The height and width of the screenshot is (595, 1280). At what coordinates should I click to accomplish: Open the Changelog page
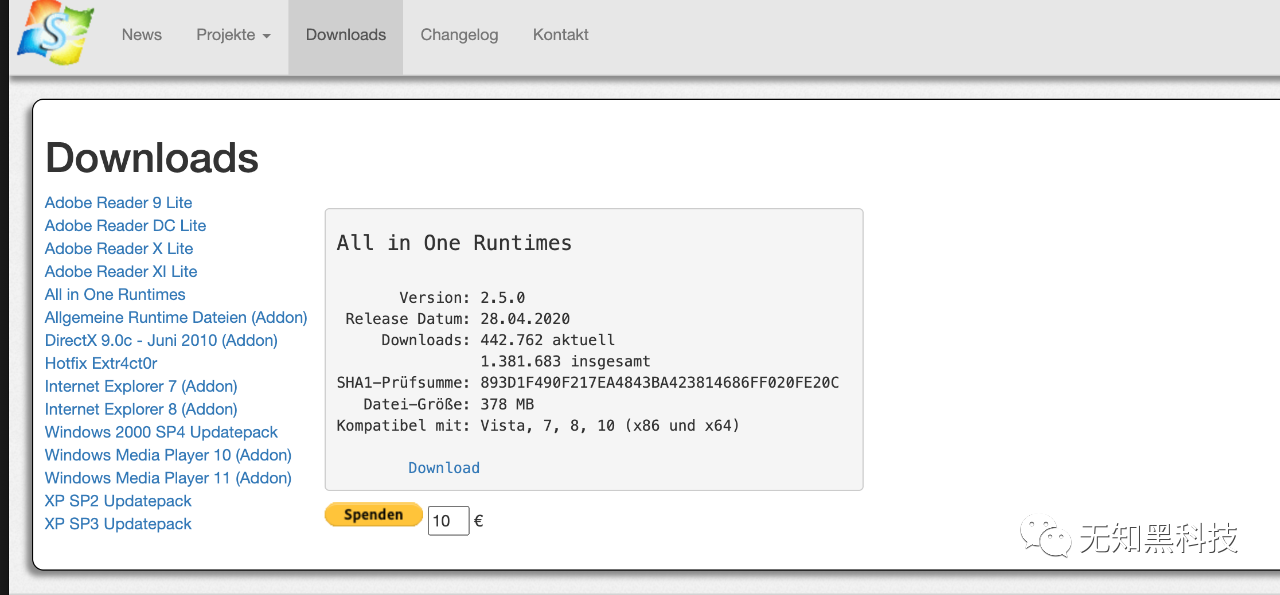[x=459, y=35]
